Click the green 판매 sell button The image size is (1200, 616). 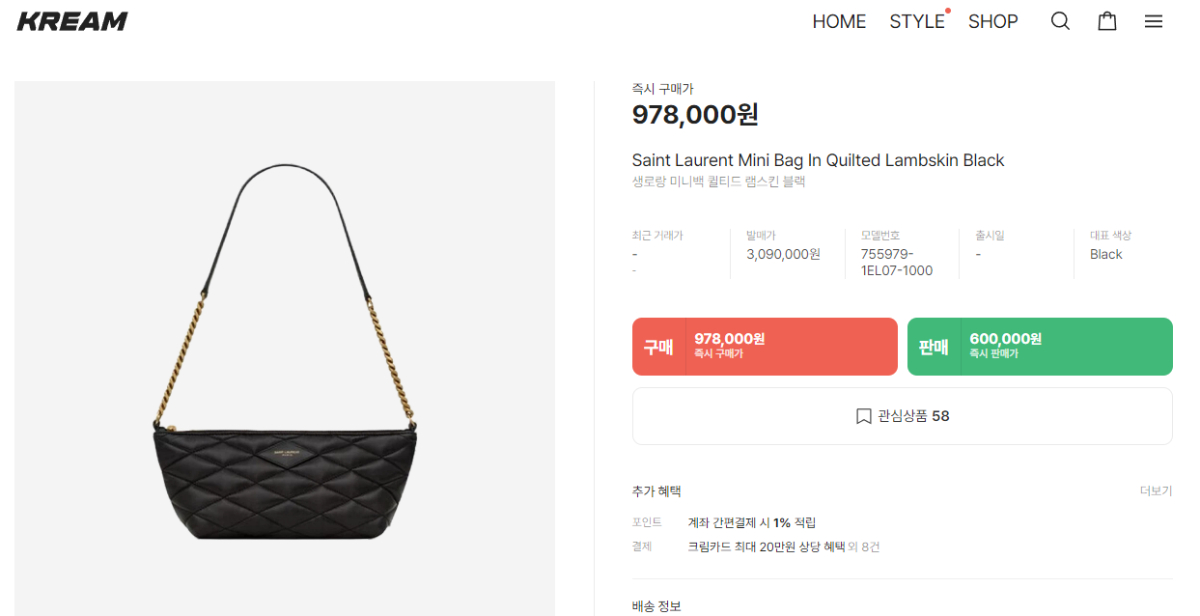(1040, 347)
